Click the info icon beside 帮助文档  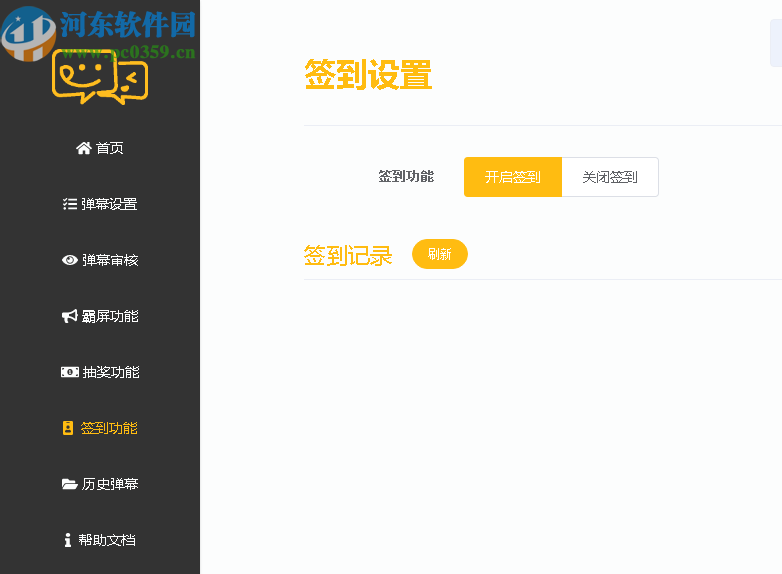point(68,540)
